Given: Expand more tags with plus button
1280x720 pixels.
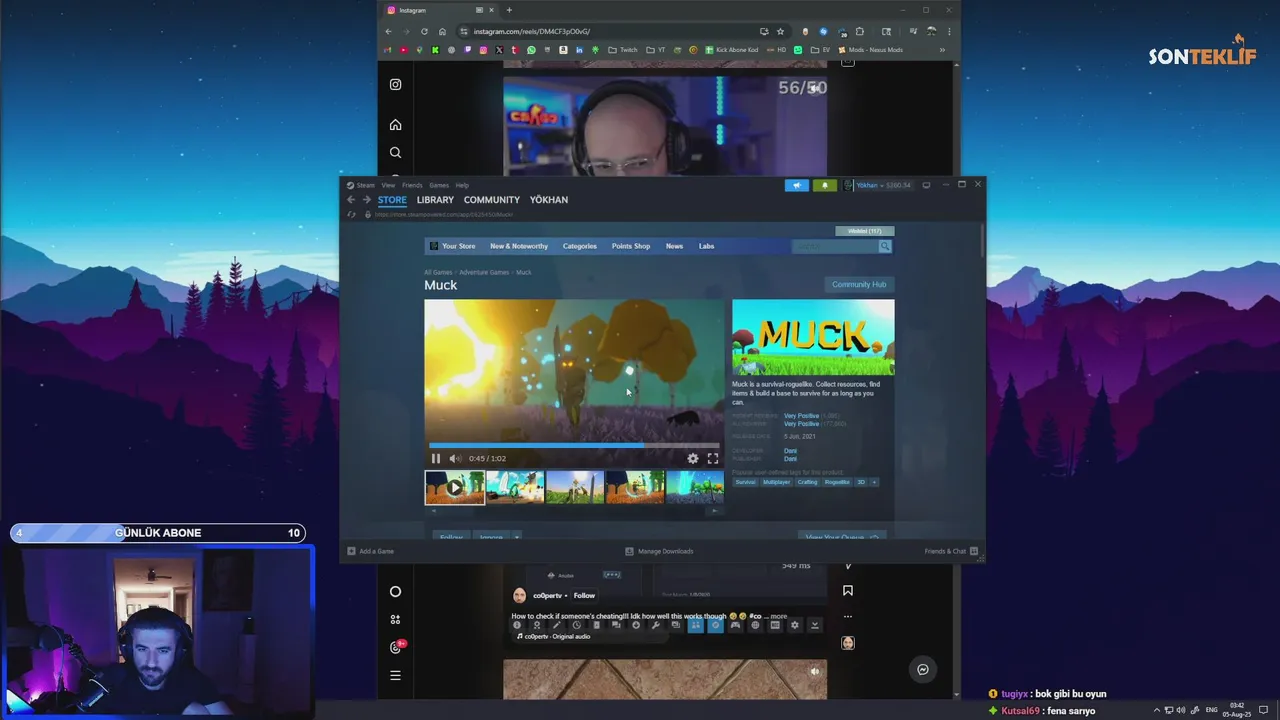Looking at the screenshot, I should 874,482.
